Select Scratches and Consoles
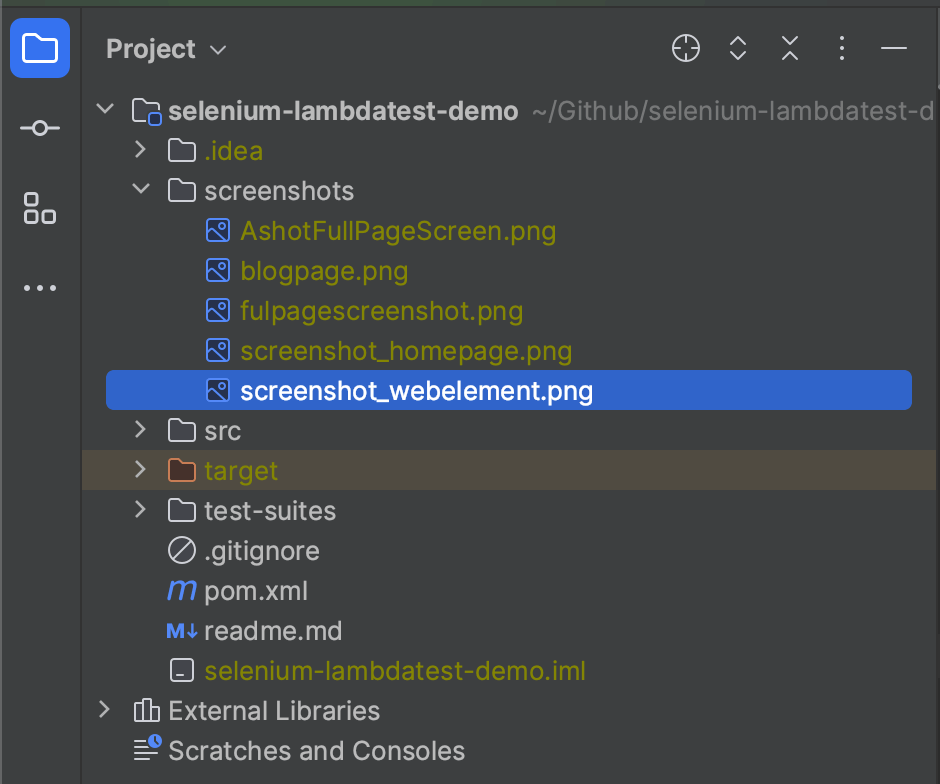Image resolution: width=940 pixels, height=784 pixels. click(316, 751)
